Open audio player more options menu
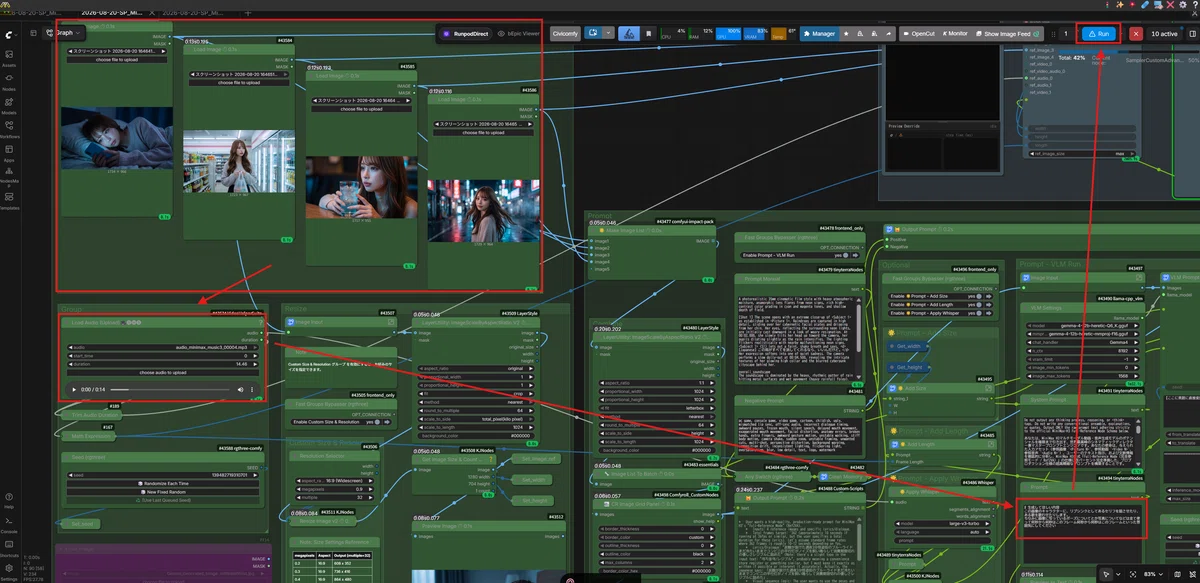 (252, 389)
